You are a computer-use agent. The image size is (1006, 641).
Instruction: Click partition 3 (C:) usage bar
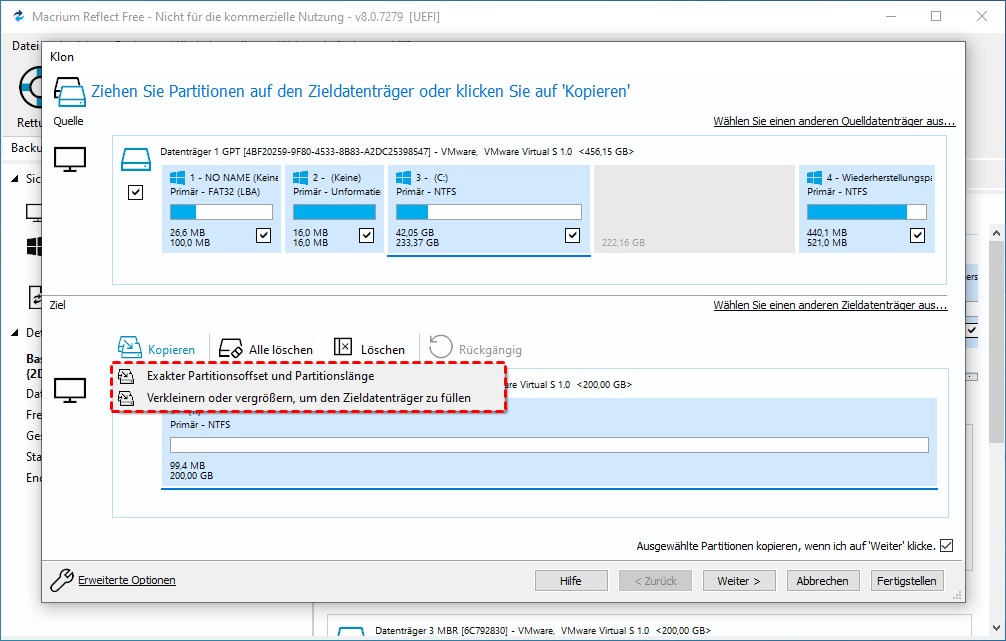click(x=489, y=212)
